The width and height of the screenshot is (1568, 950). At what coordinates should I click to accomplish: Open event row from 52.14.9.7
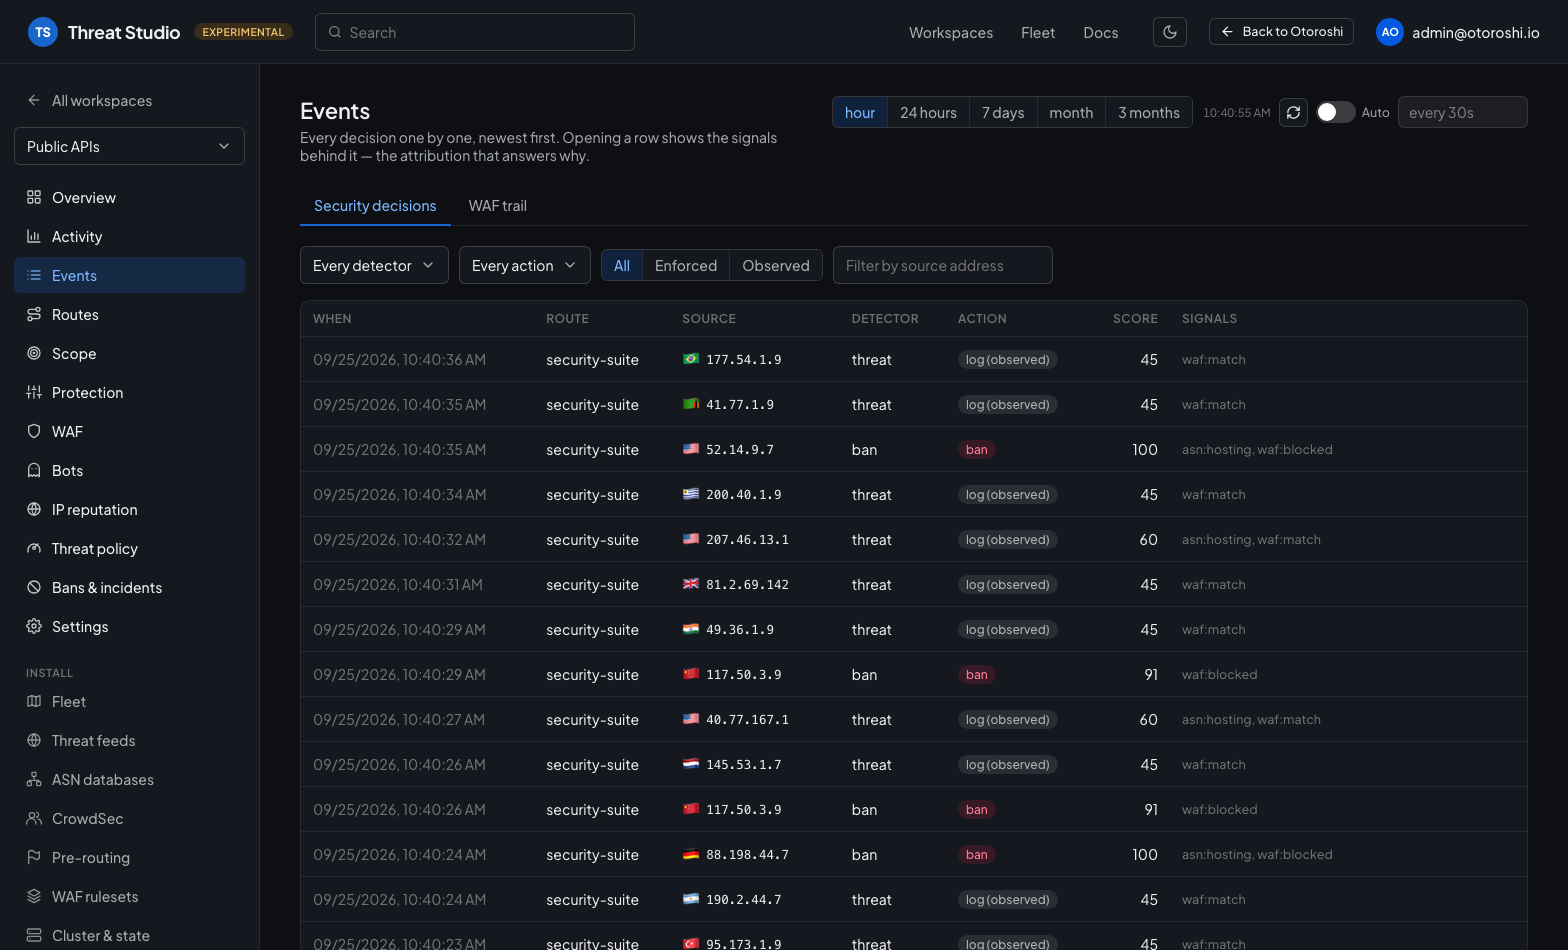913,449
